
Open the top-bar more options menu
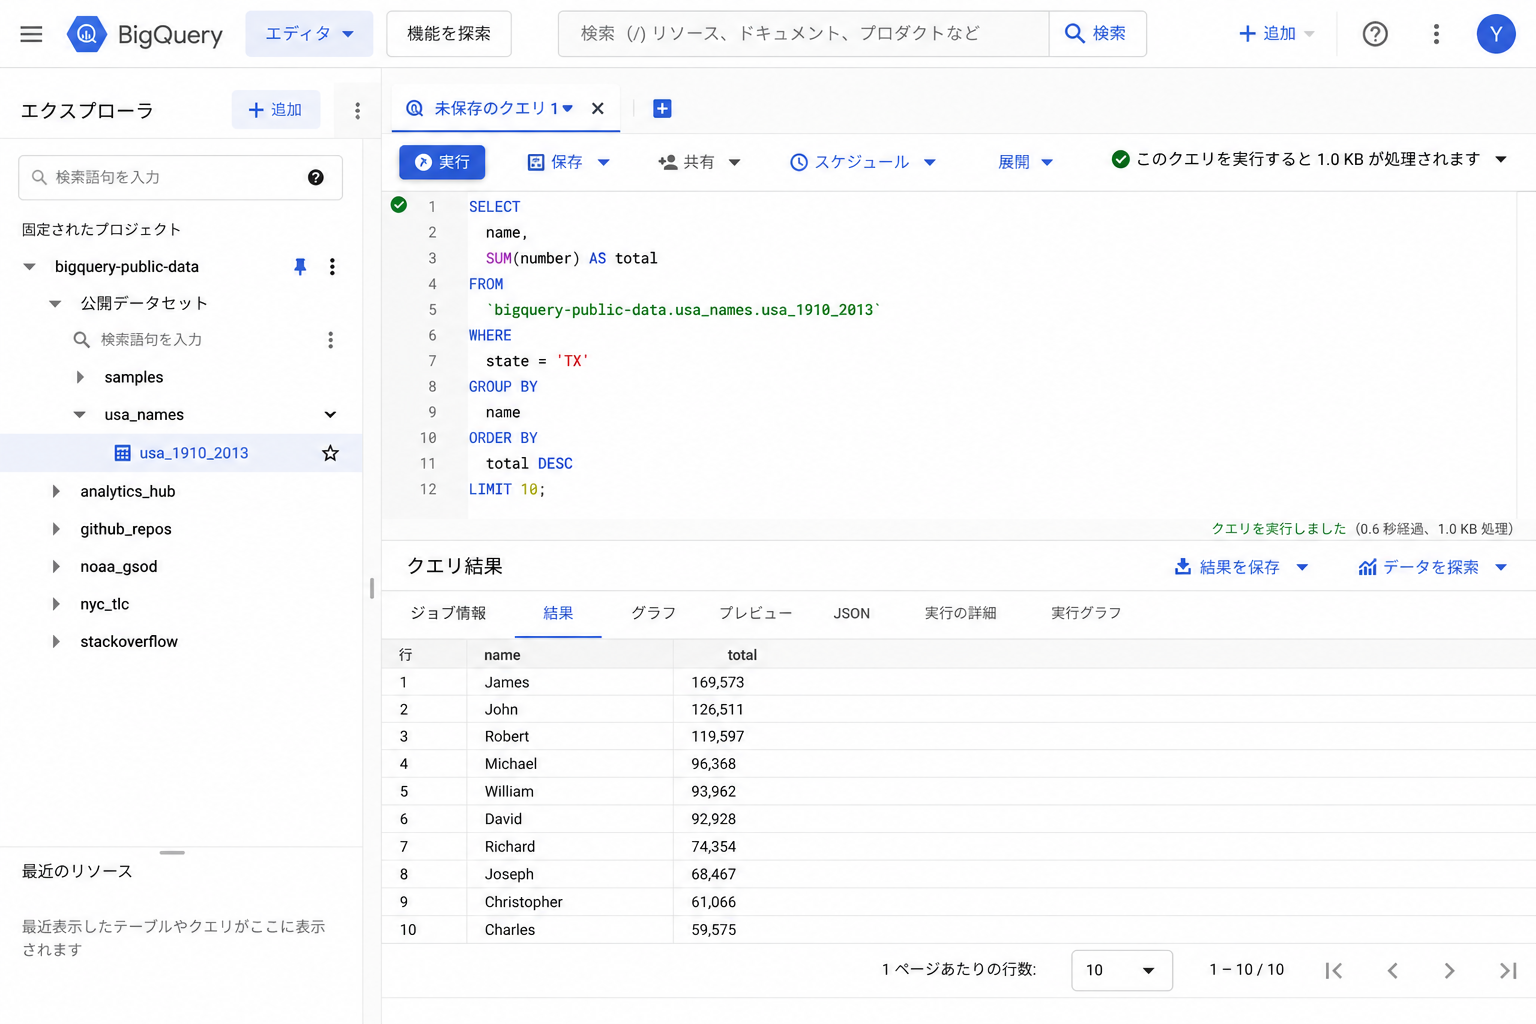[1436, 34]
